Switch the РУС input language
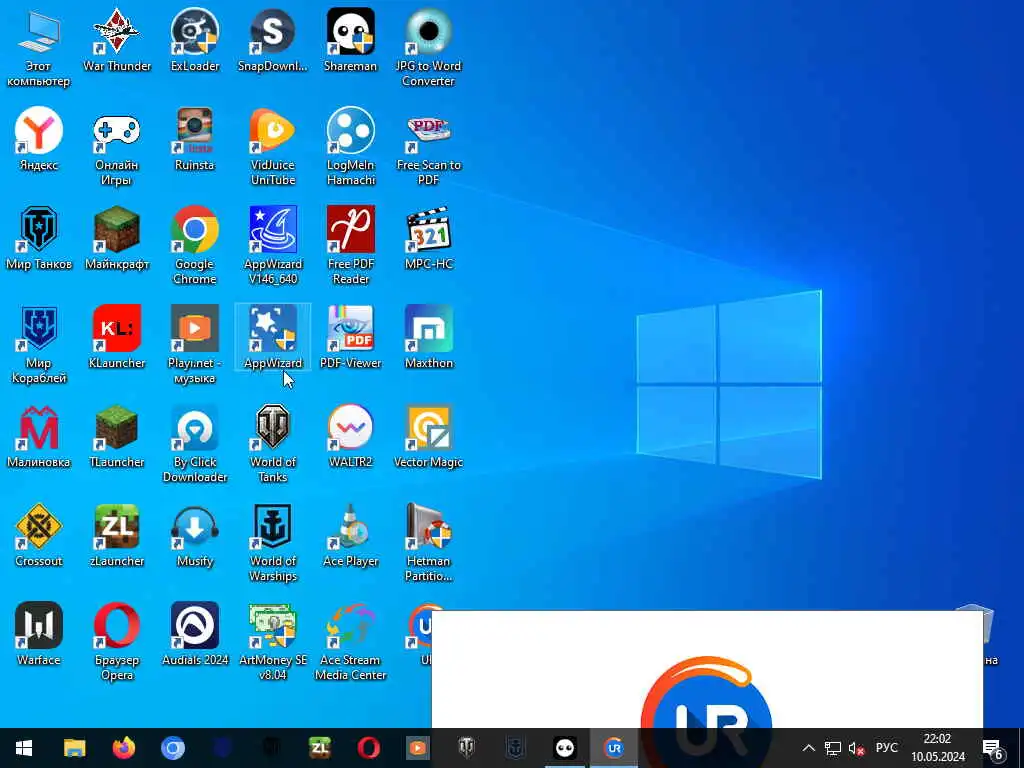 point(886,748)
